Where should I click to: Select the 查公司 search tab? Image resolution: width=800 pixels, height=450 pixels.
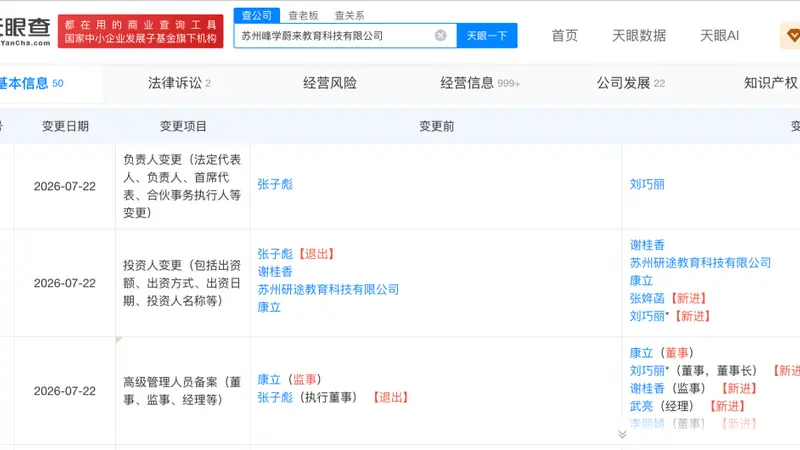tap(257, 15)
